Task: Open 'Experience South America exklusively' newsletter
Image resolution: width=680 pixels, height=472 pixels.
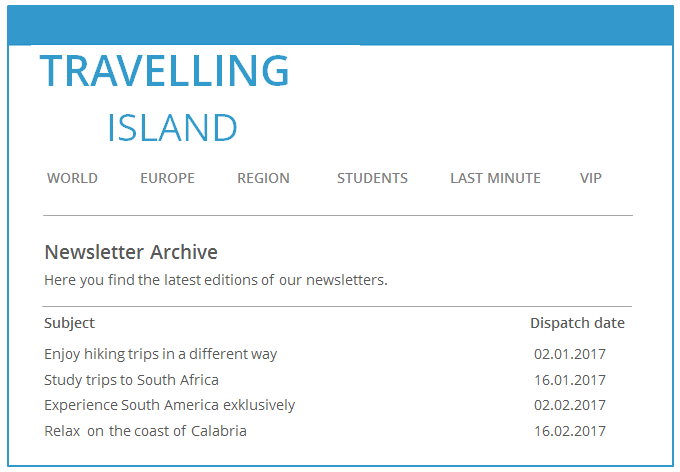Action: (x=170, y=405)
